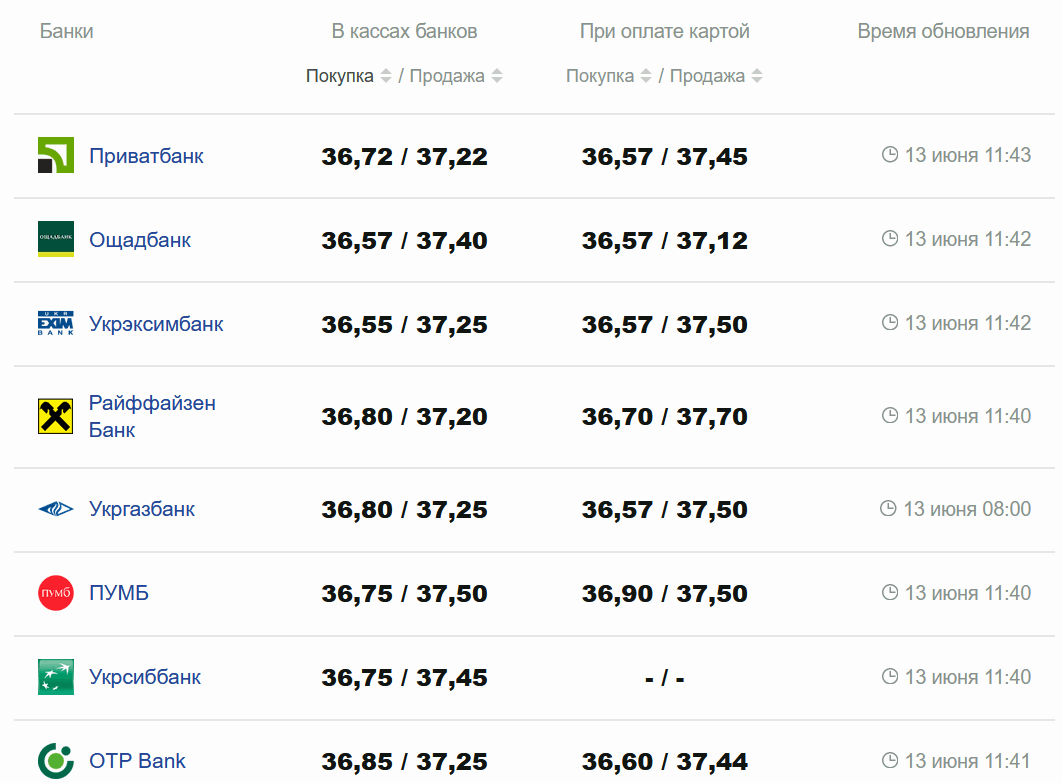The width and height of the screenshot is (1062, 783).
Task: Open the Приватбанк link
Action: point(146,156)
